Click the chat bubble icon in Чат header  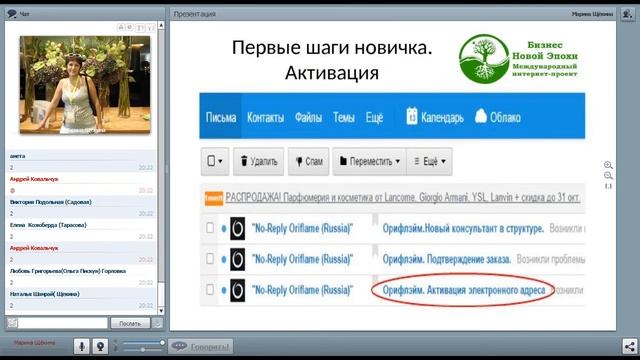[12, 14]
